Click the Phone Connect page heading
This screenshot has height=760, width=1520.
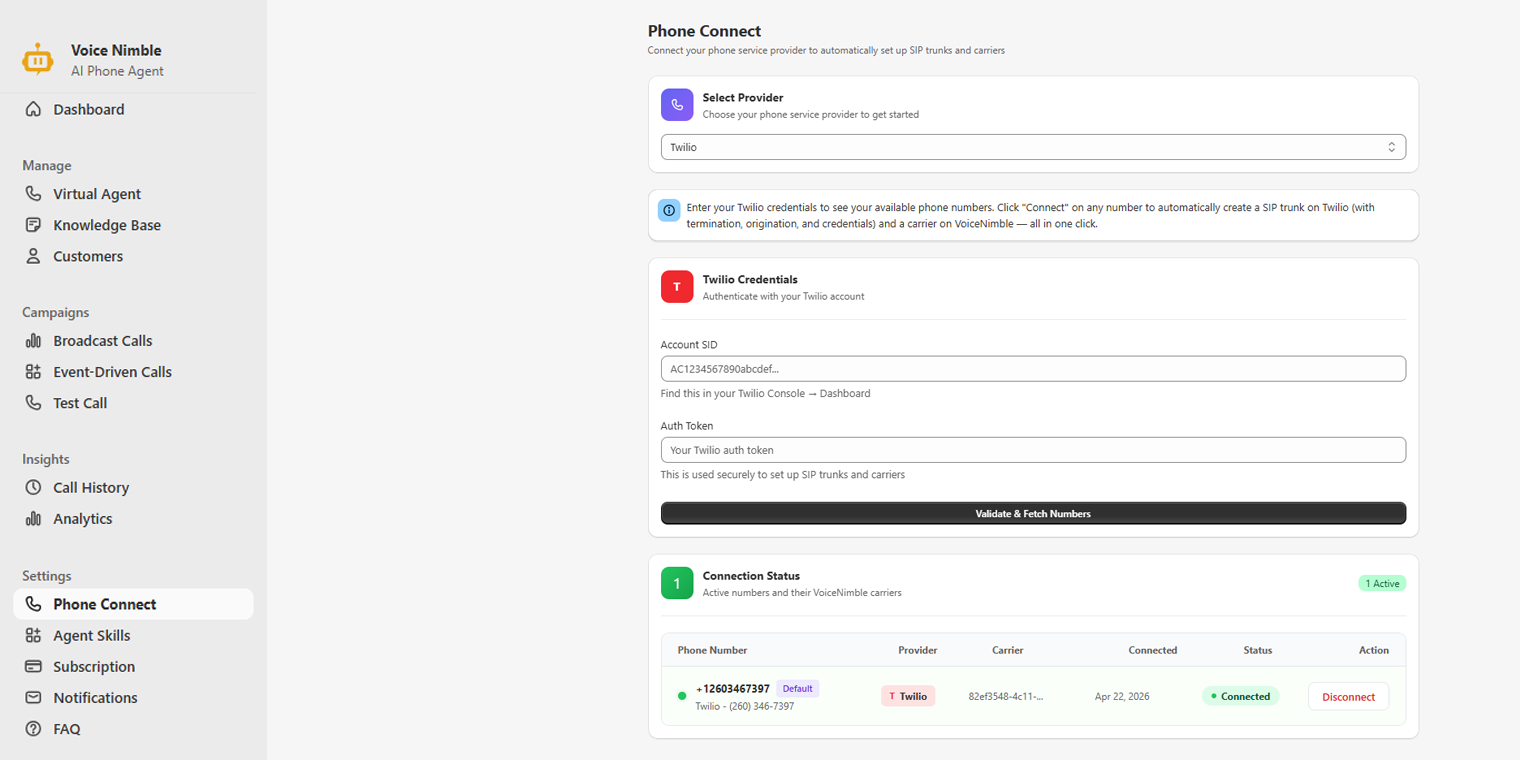point(704,31)
